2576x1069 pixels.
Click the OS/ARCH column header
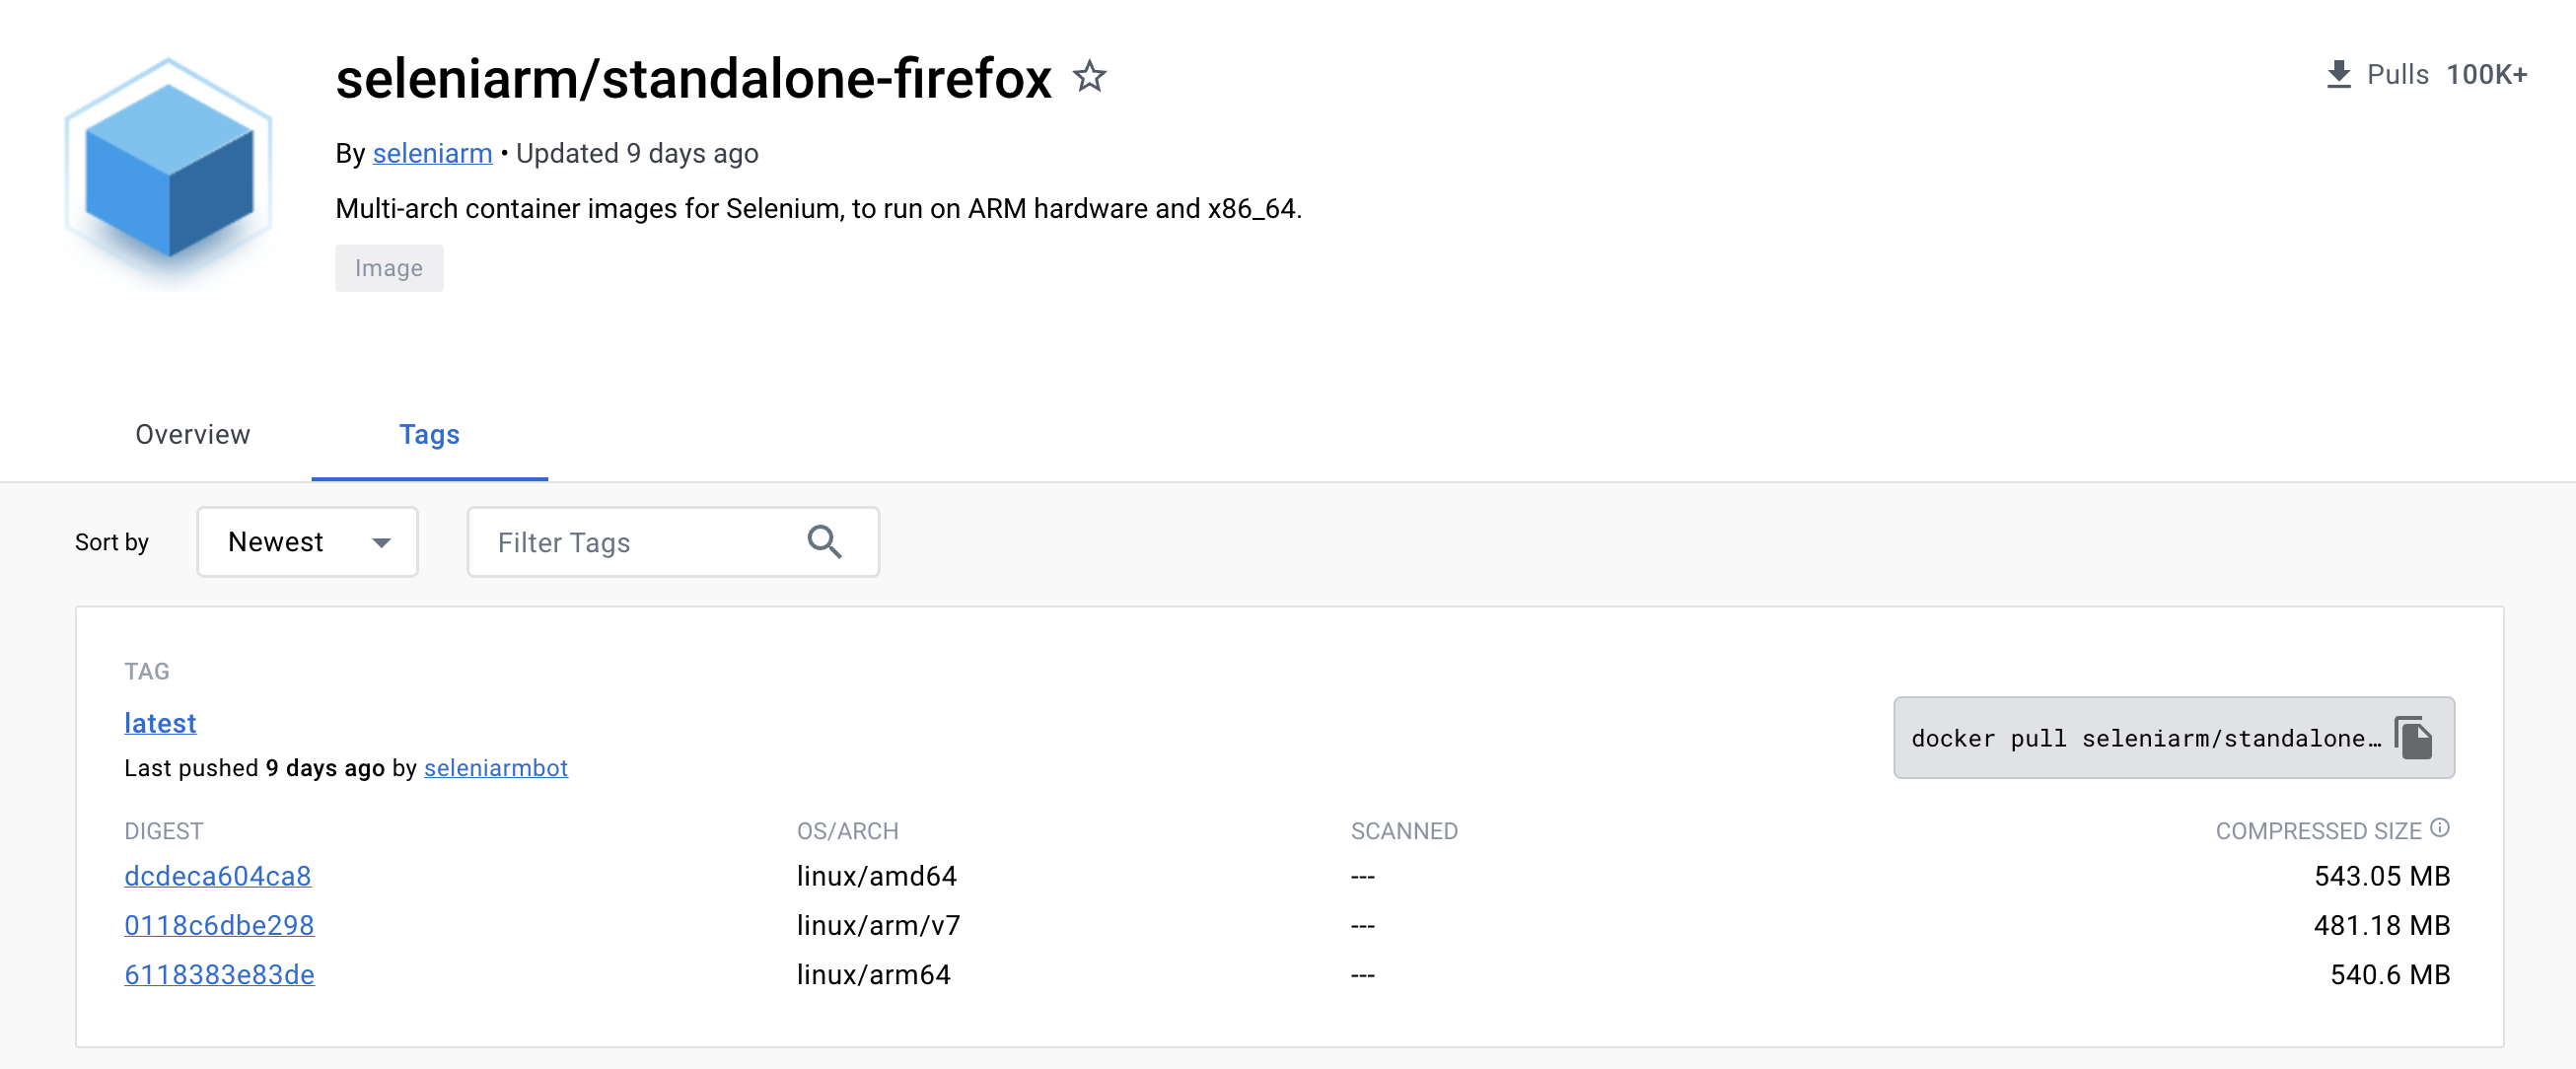[847, 831]
